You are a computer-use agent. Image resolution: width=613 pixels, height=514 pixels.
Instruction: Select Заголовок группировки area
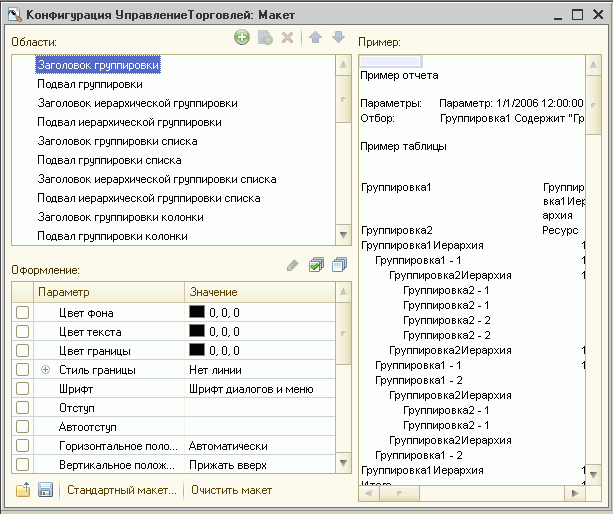[98, 65]
